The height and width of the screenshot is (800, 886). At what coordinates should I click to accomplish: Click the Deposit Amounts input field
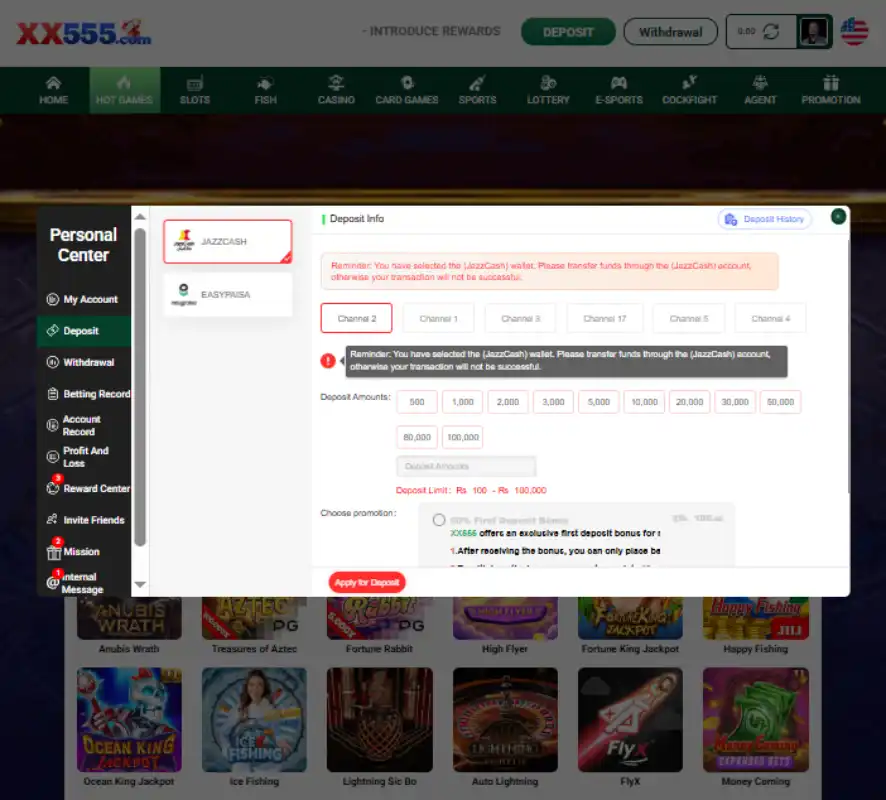click(466, 466)
